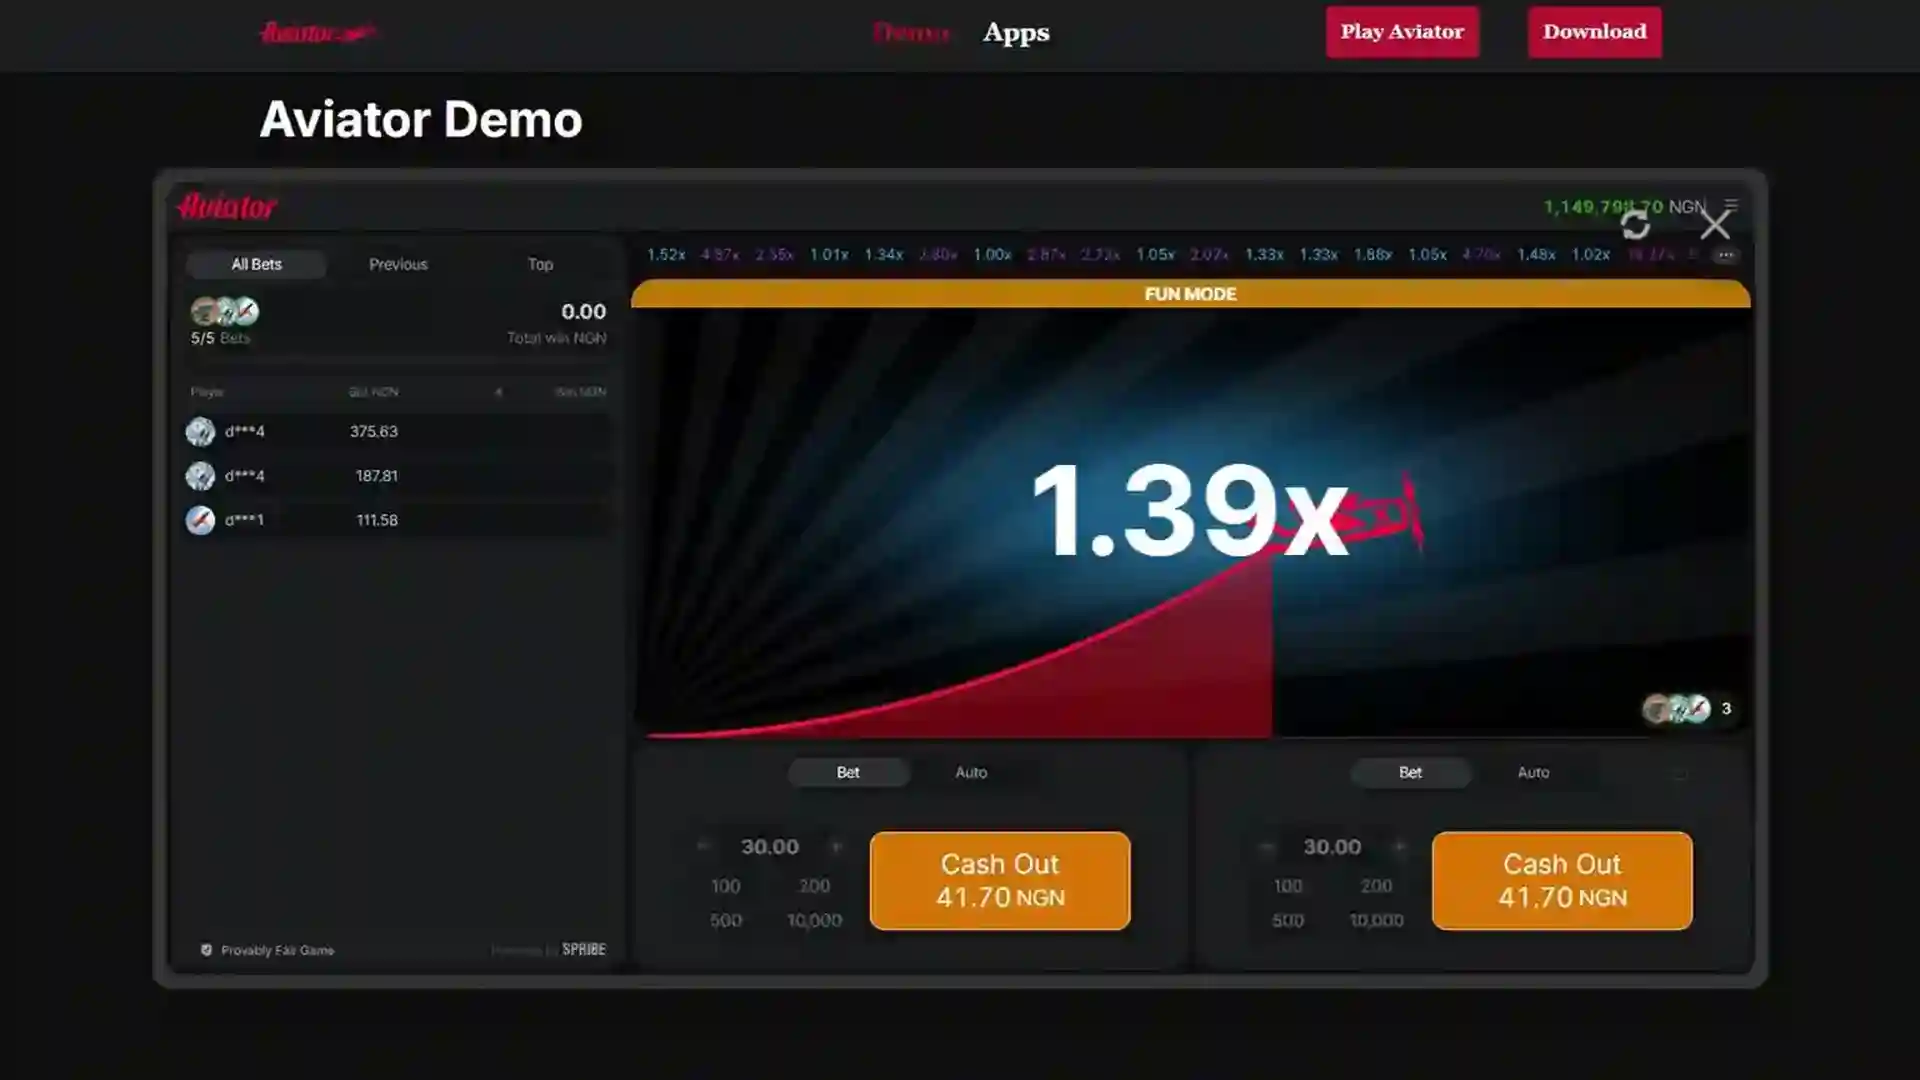1920x1080 pixels.
Task: Click the Play Aviator button
Action: 1402,32
